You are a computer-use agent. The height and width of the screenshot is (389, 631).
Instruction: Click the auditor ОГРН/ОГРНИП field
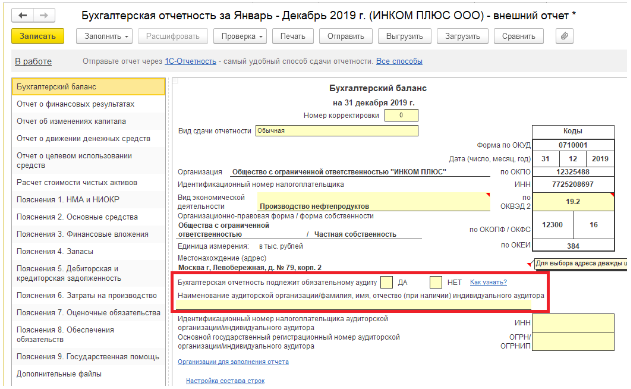point(573,342)
